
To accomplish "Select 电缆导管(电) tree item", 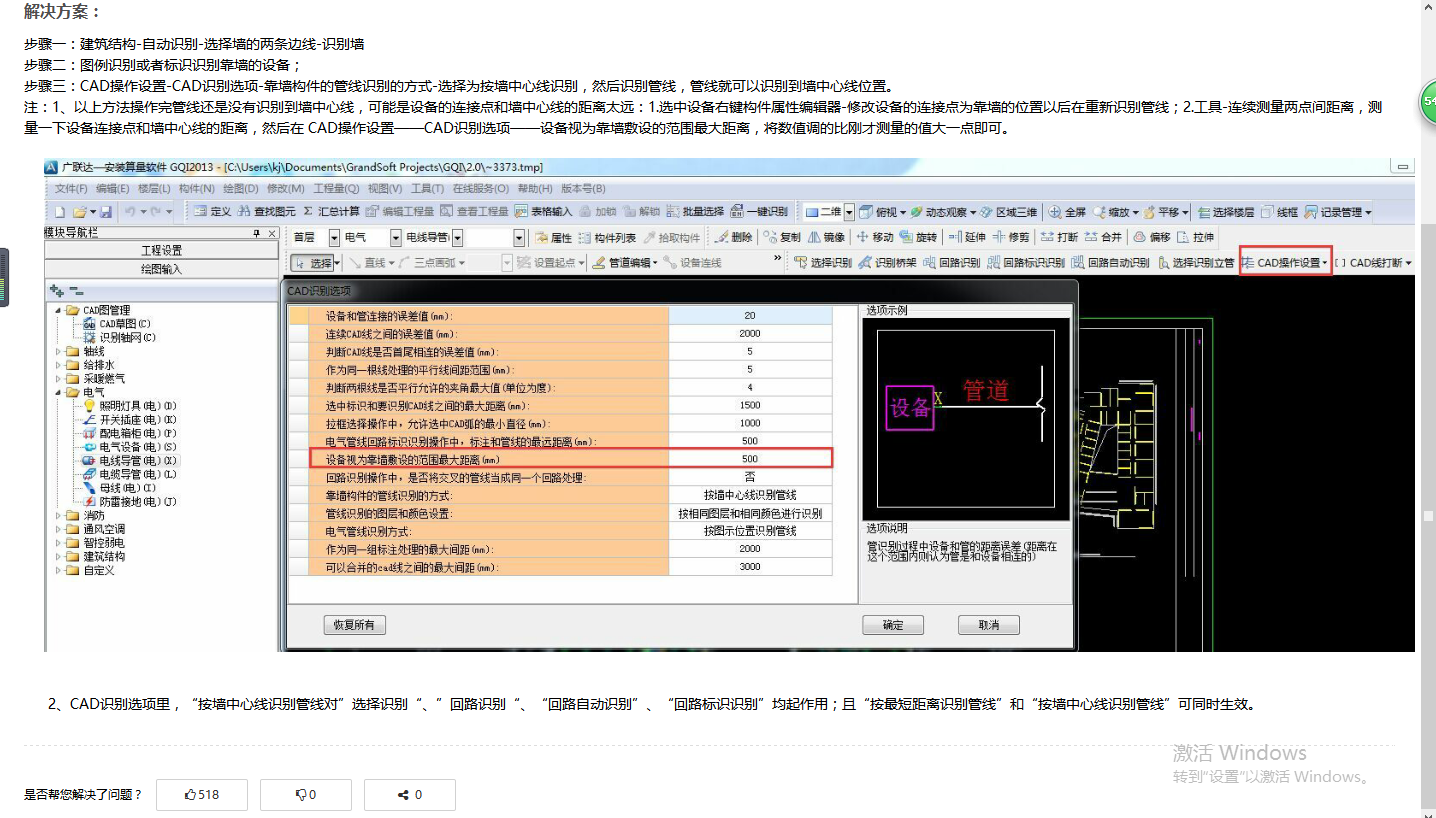I will pyautogui.click(x=130, y=474).
